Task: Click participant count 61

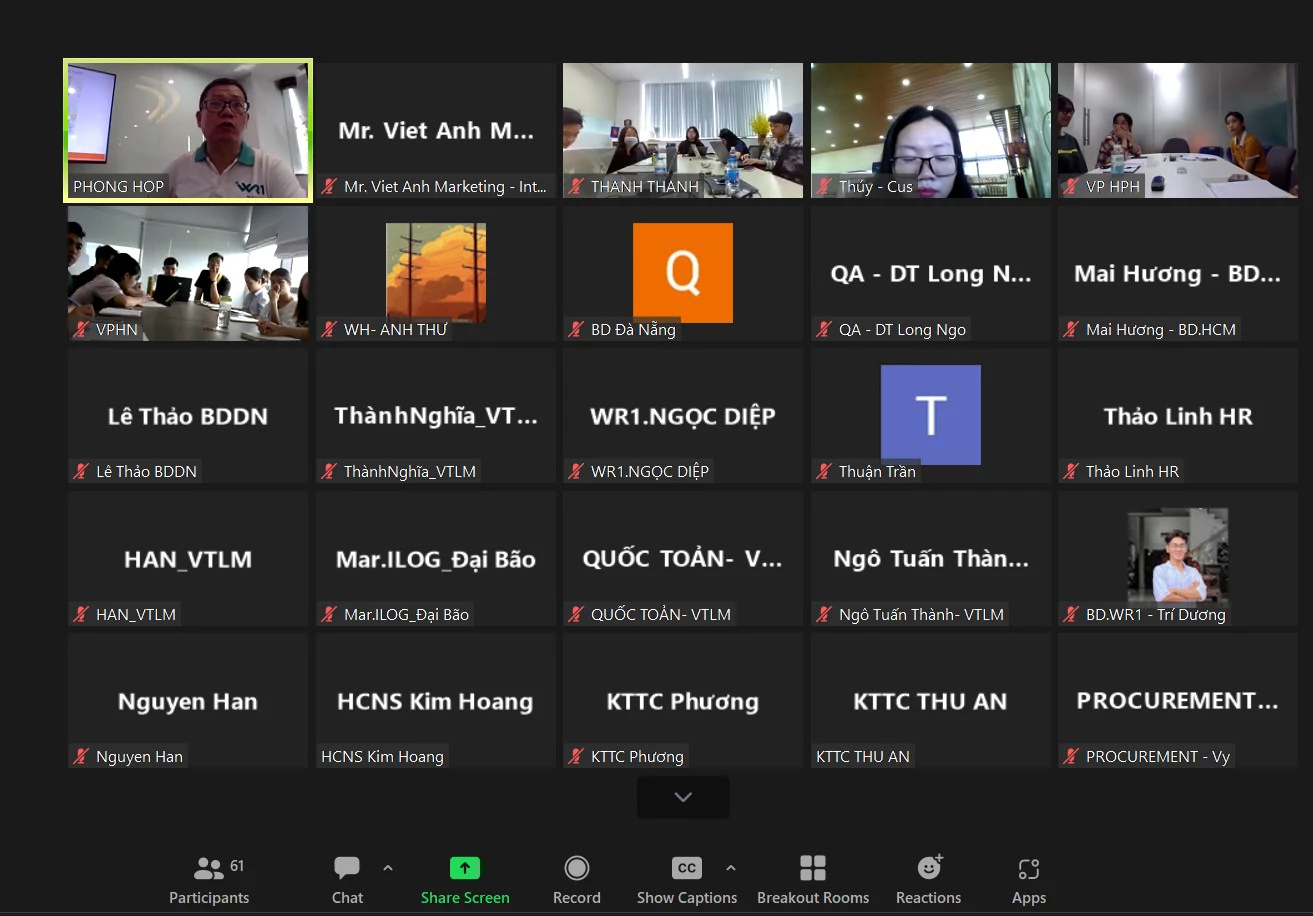Action: click(x=237, y=866)
